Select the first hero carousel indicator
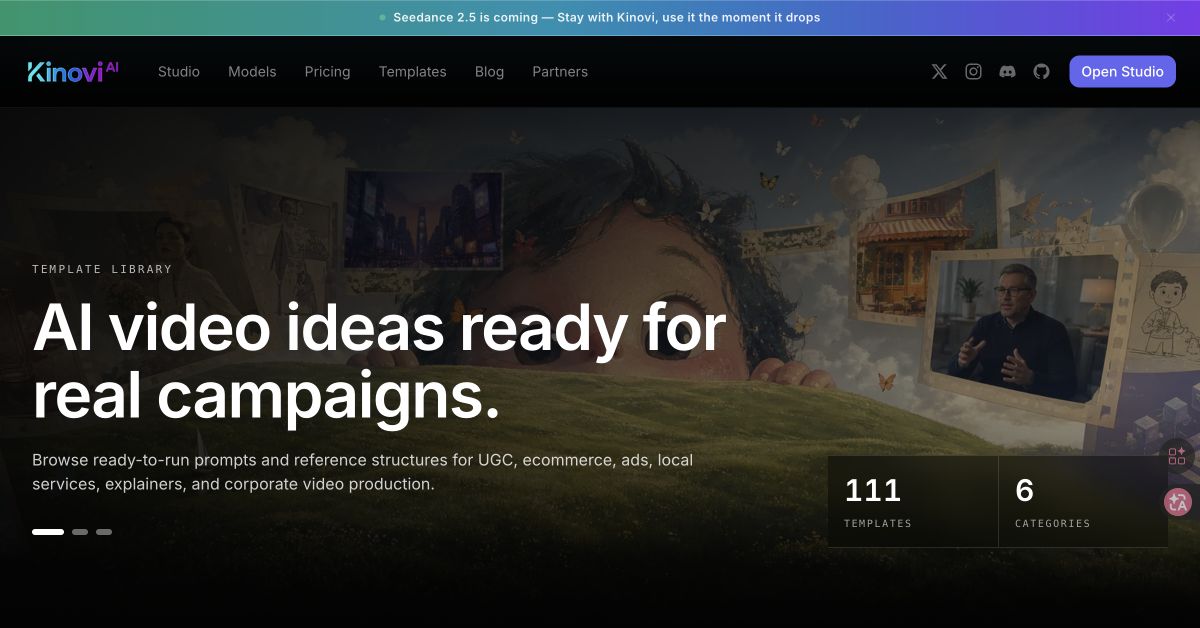 coord(48,532)
